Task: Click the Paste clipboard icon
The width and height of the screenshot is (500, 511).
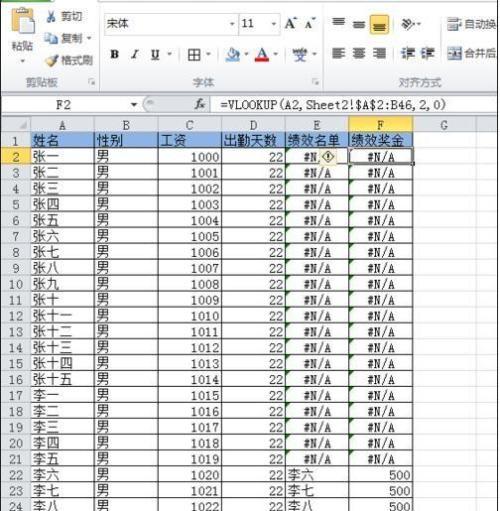Action: [23, 21]
